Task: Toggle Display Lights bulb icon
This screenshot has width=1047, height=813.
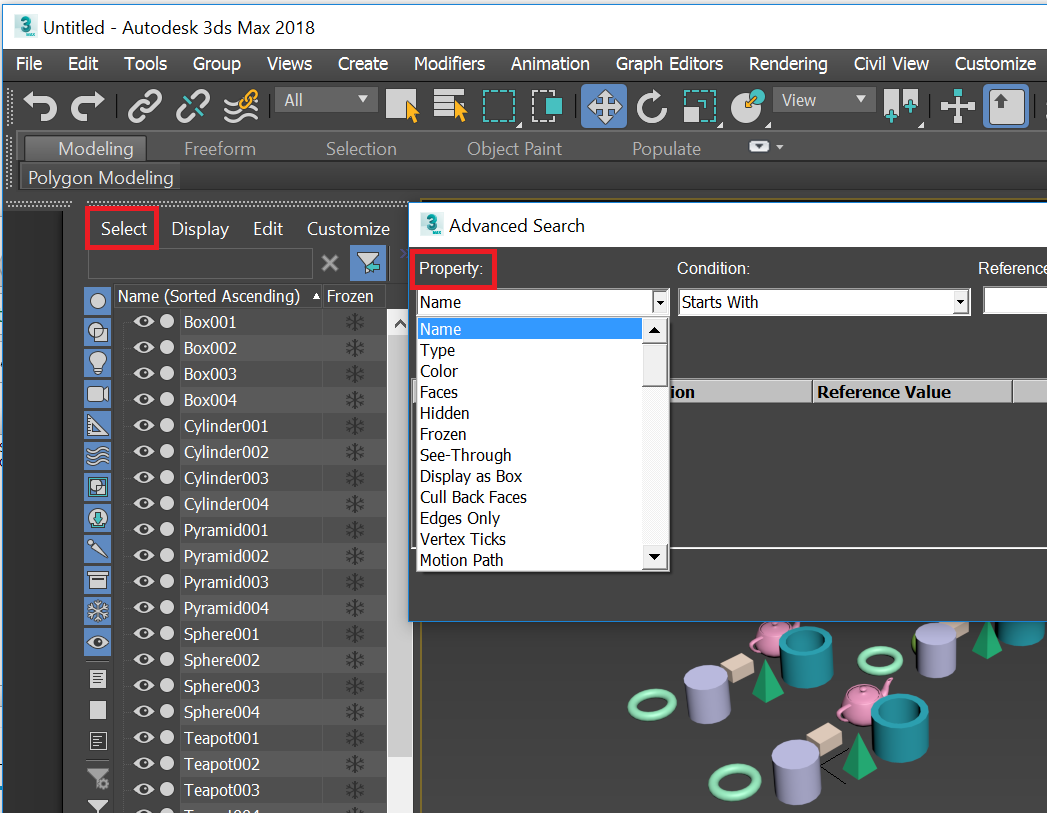Action: 97,363
